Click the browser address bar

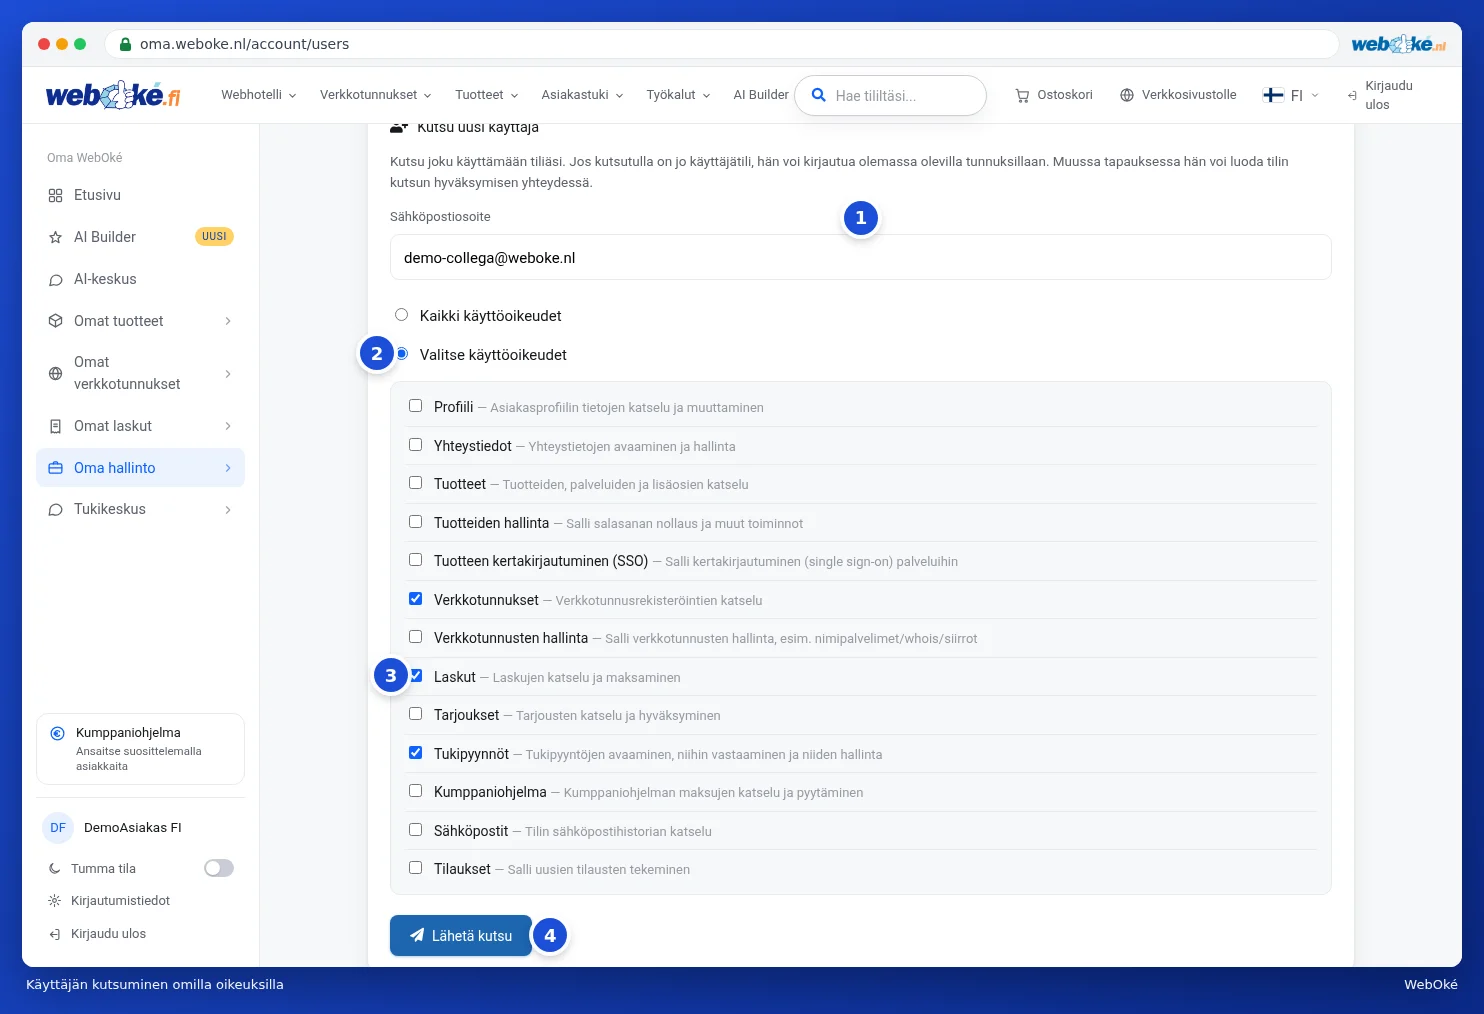[722, 44]
